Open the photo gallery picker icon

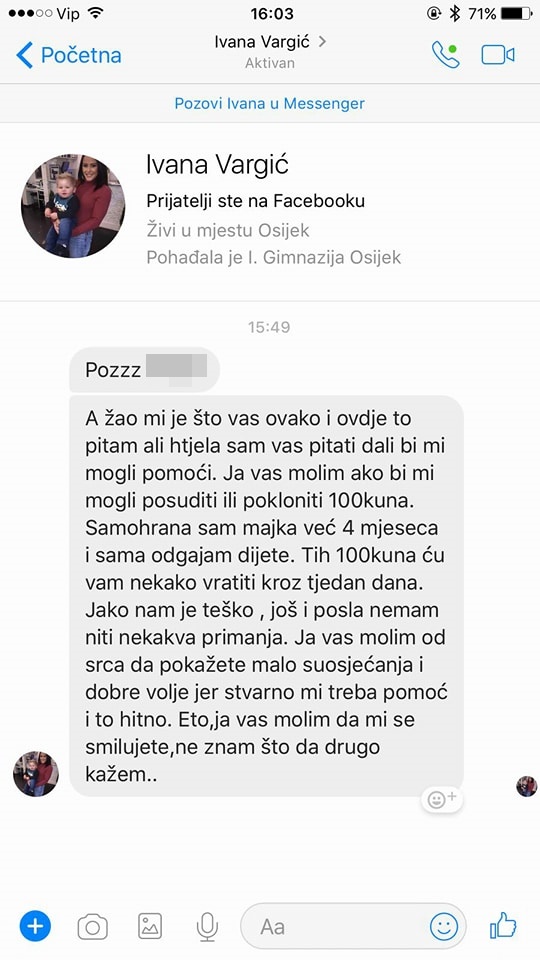pyautogui.click(x=150, y=926)
